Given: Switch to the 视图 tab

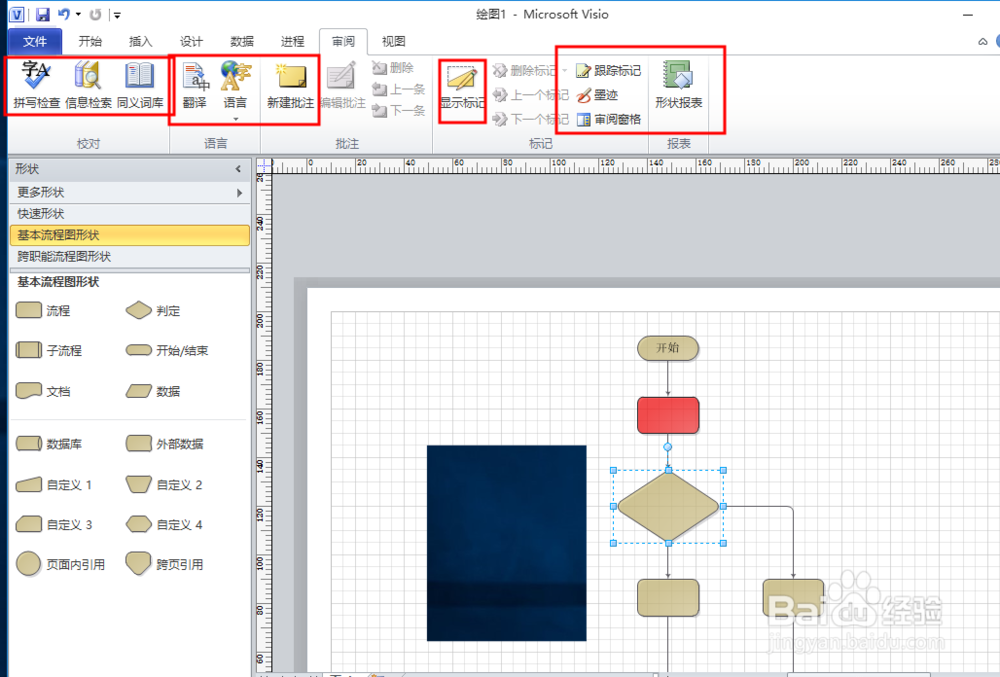Looking at the screenshot, I should 393,41.
